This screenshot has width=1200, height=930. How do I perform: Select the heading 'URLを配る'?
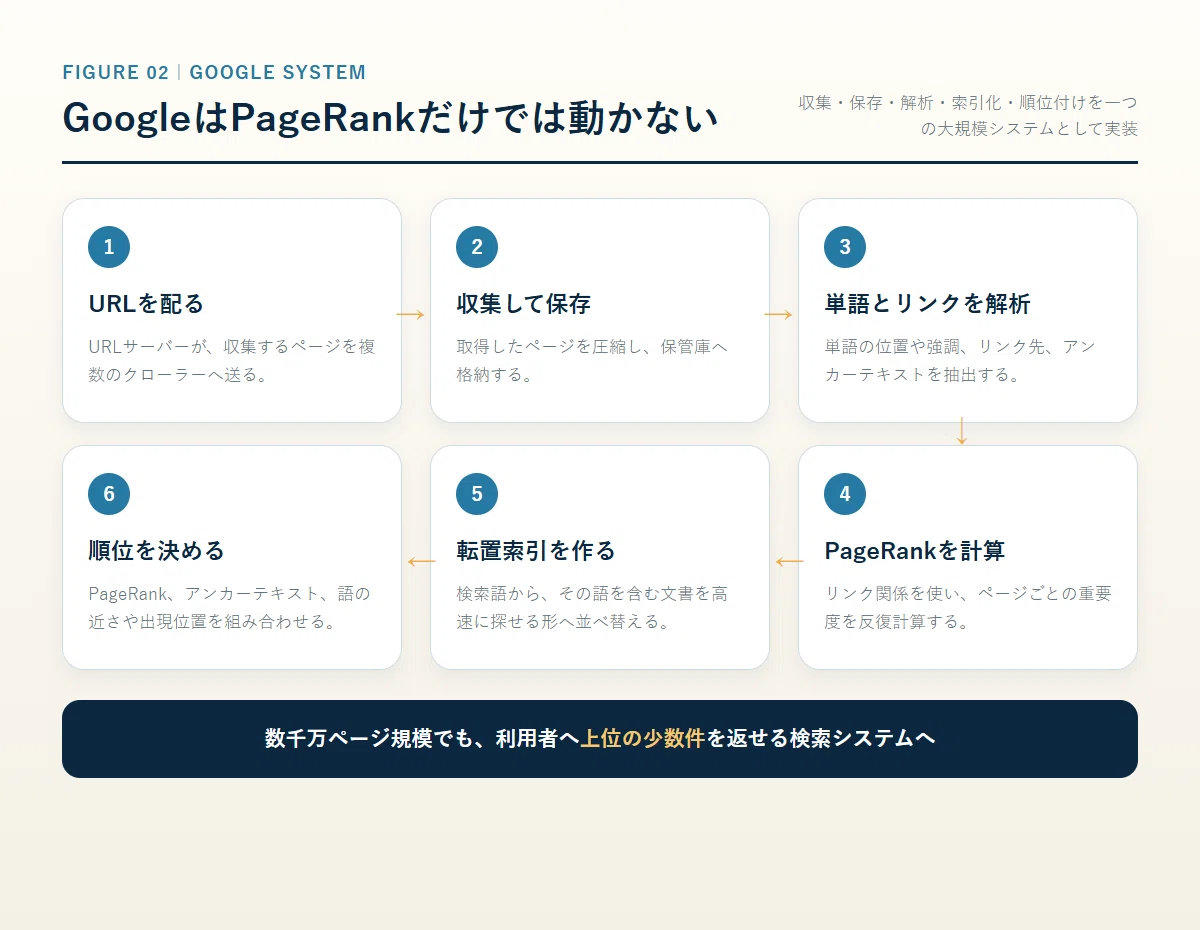(x=146, y=304)
